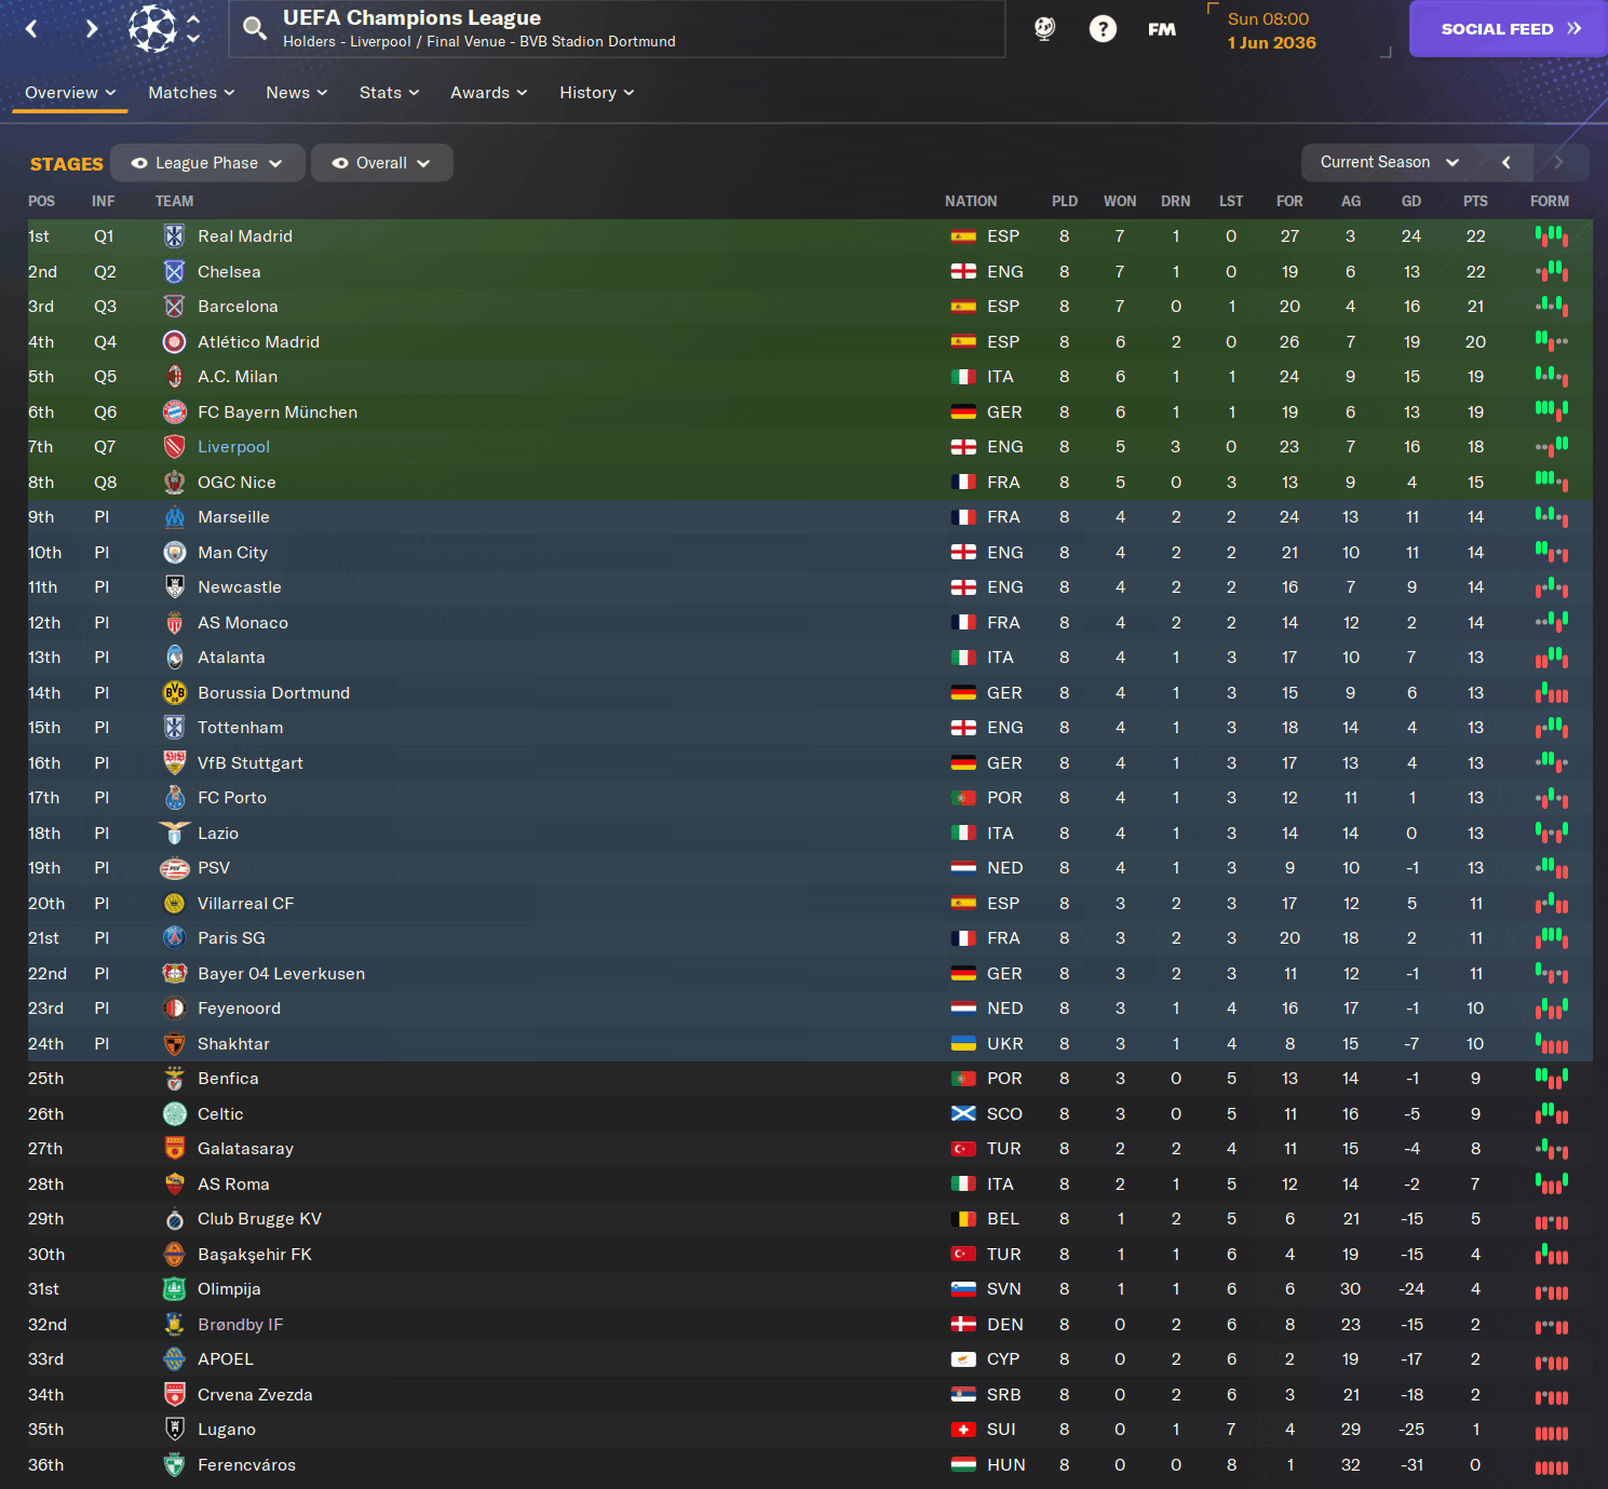
Task: Click the search magnifier icon
Action: 255,29
